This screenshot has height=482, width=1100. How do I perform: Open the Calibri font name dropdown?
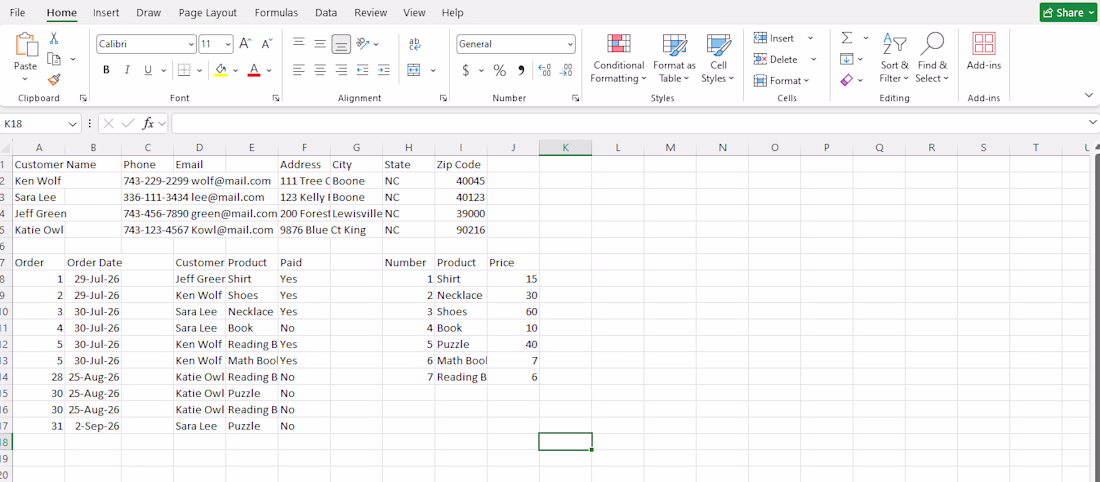[x=192, y=44]
